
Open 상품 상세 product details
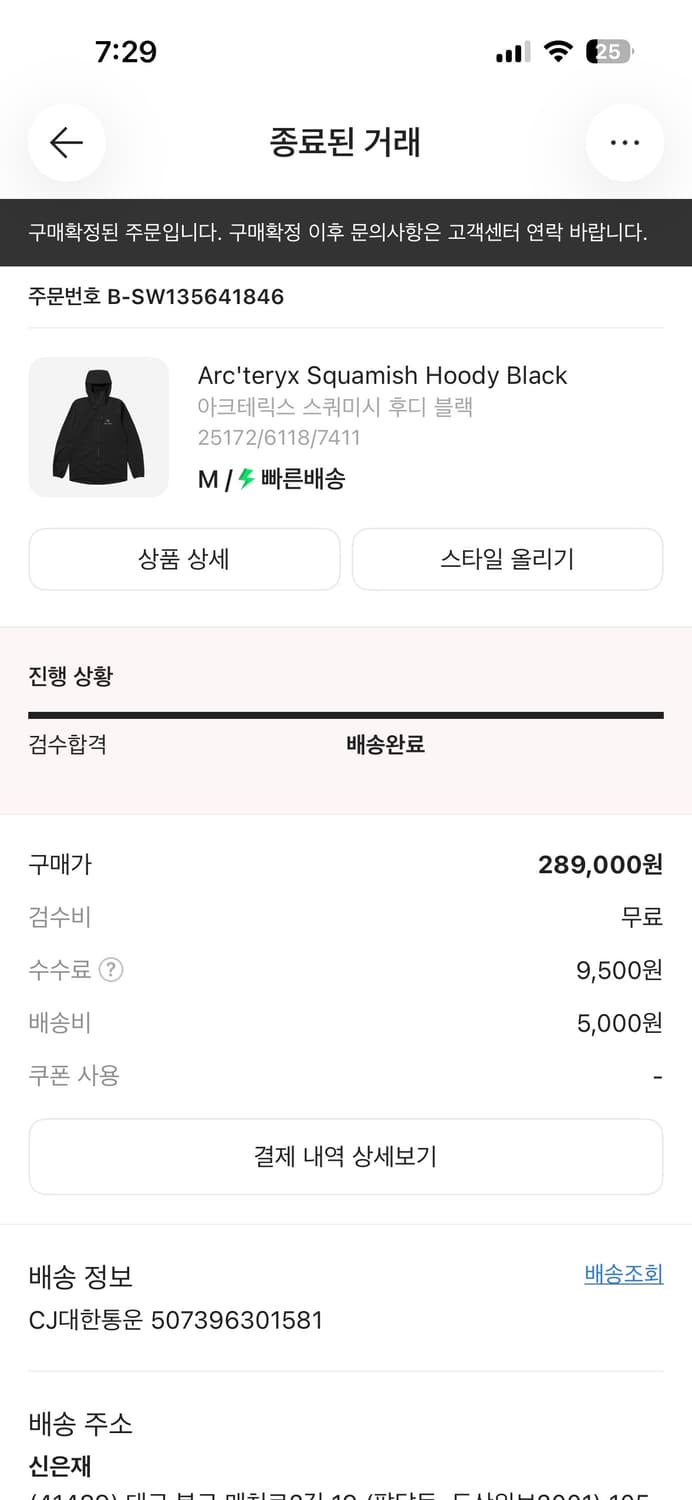pos(184,559)
